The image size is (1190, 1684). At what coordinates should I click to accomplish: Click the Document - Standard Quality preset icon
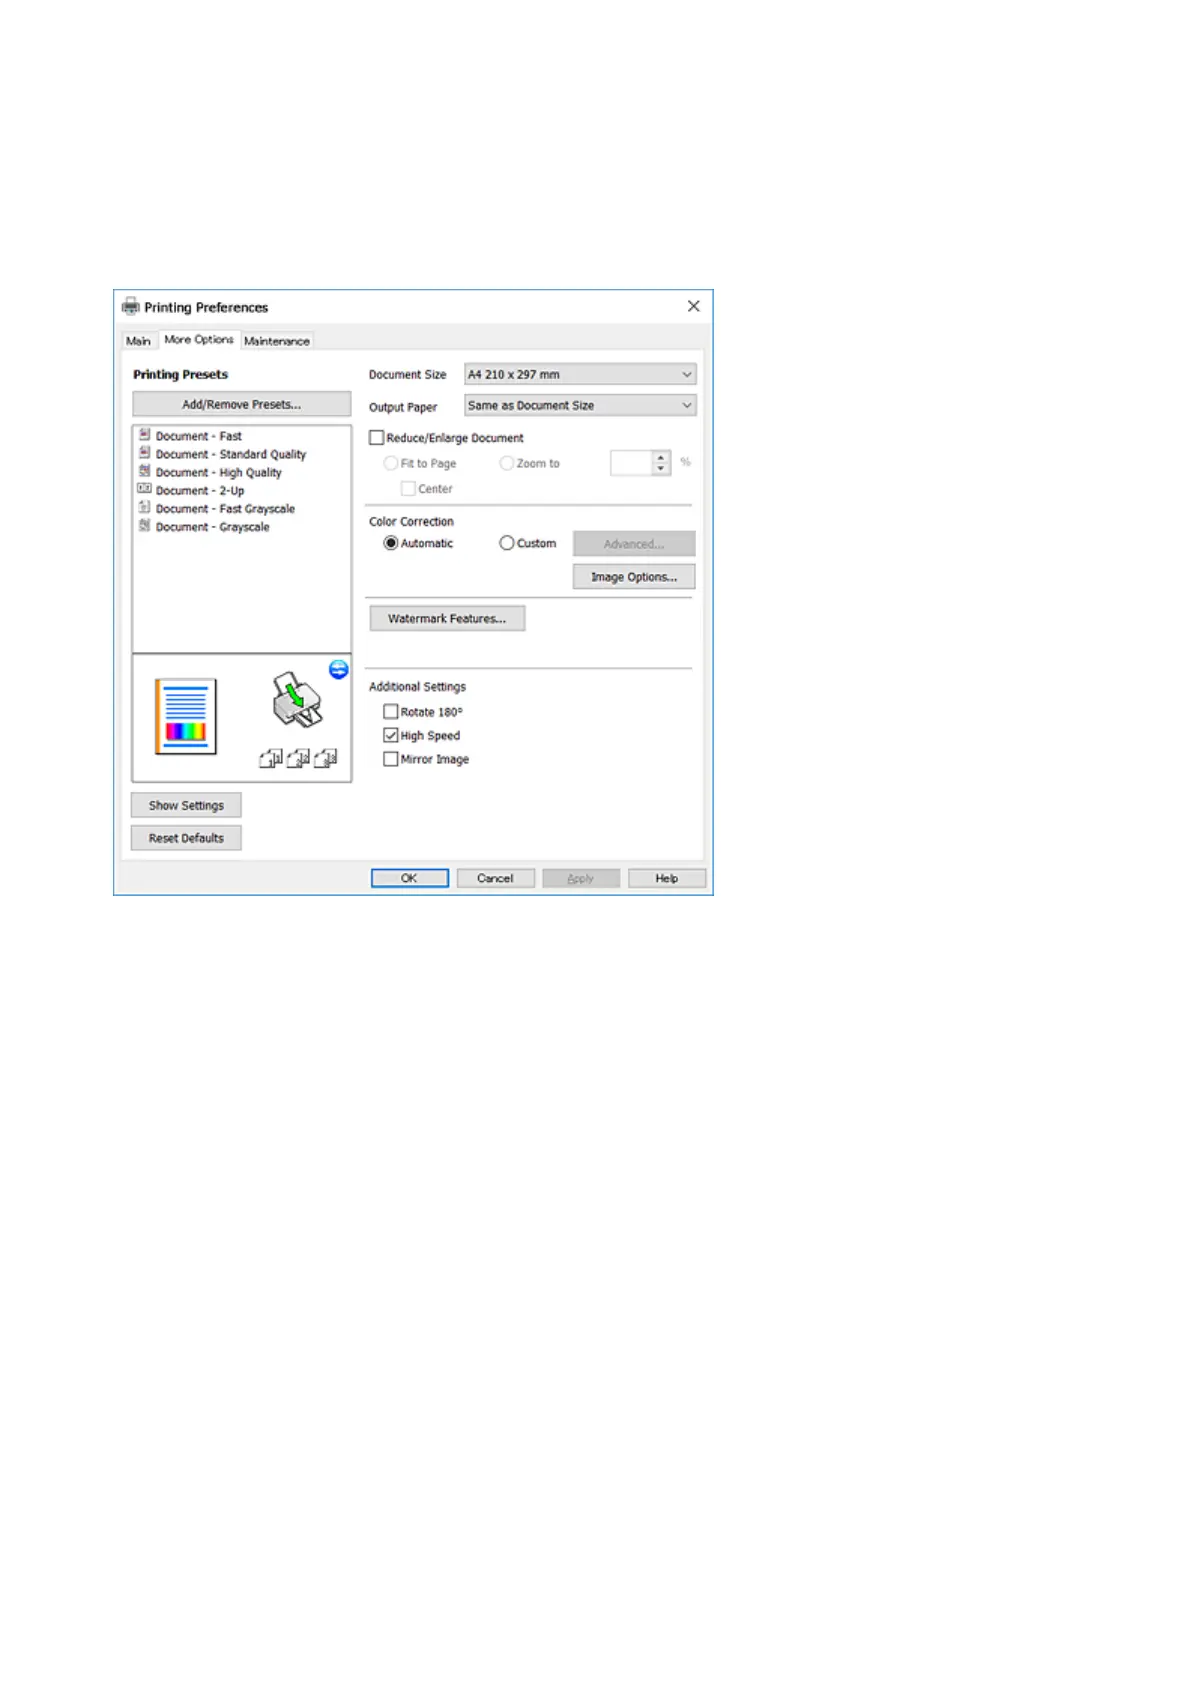pyautogui.click(x=145, y=453)
